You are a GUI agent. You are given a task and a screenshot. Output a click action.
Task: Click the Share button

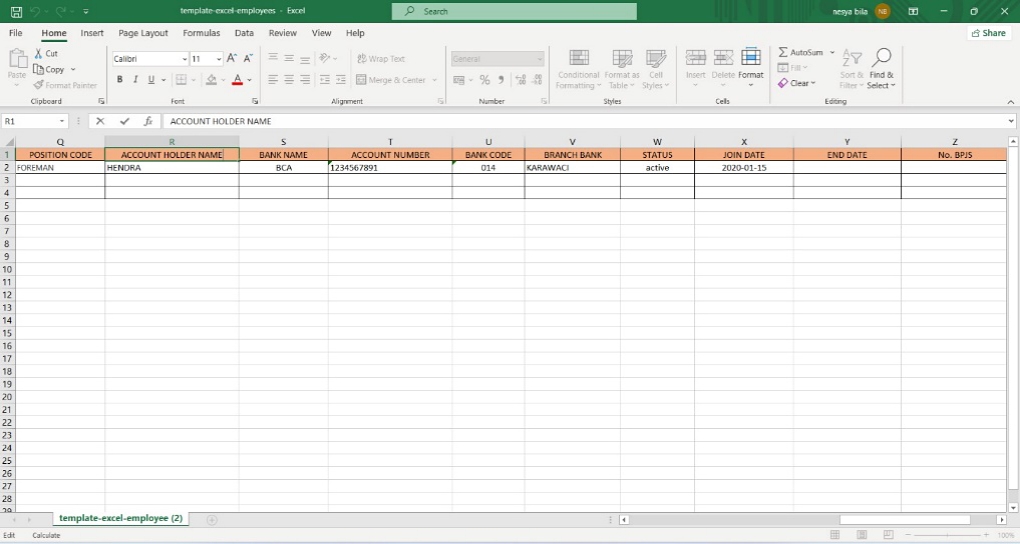click(988, 33)
